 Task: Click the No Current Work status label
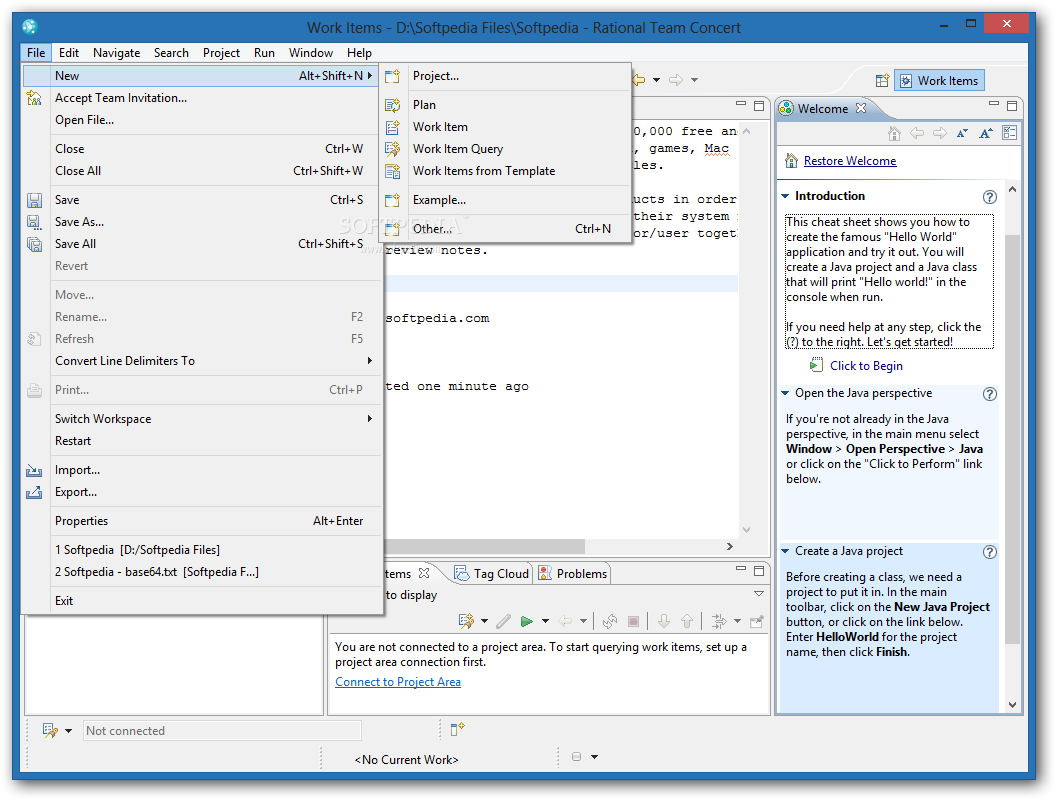[406, 760]
